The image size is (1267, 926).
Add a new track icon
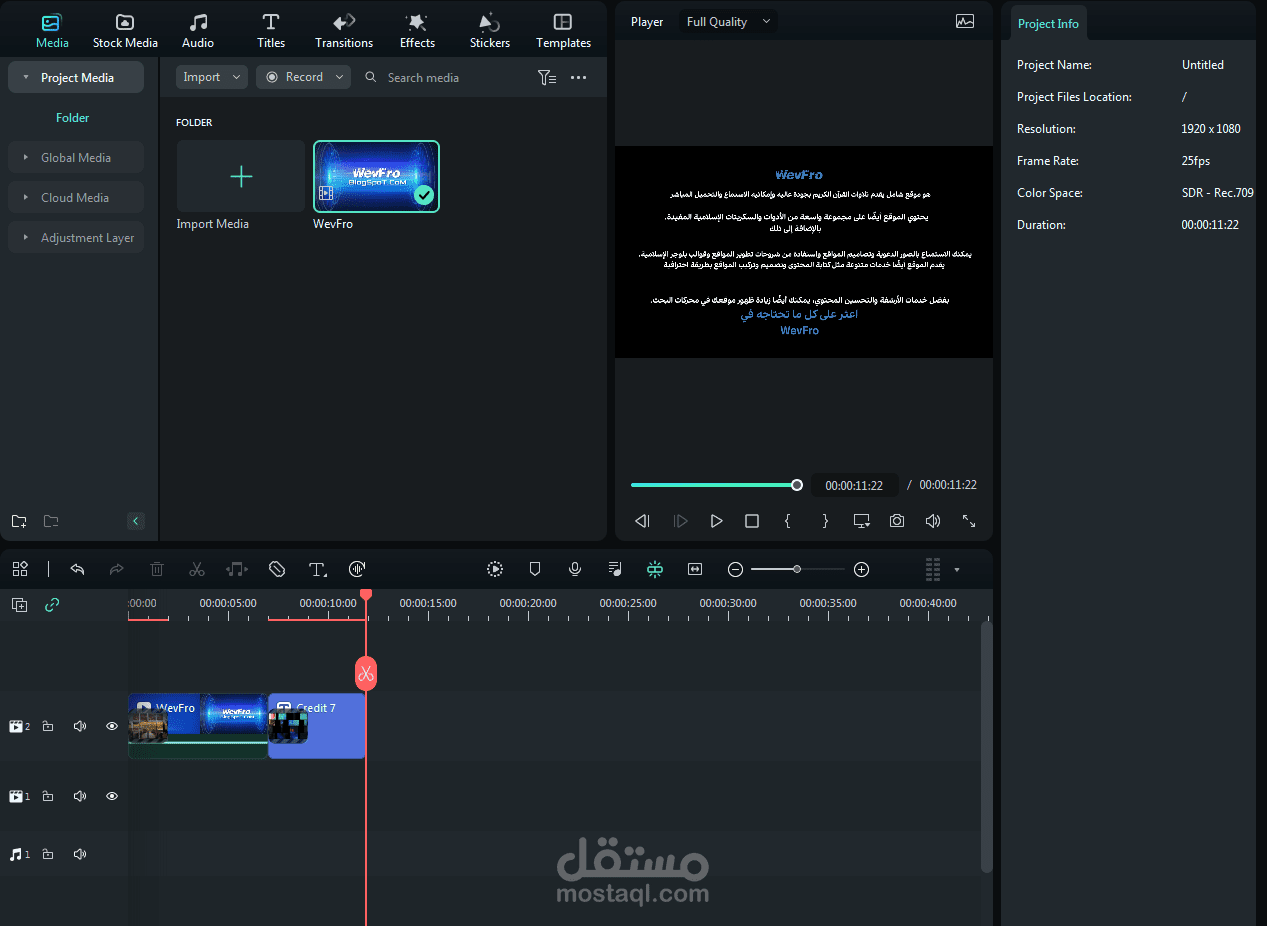click(19, 604)
